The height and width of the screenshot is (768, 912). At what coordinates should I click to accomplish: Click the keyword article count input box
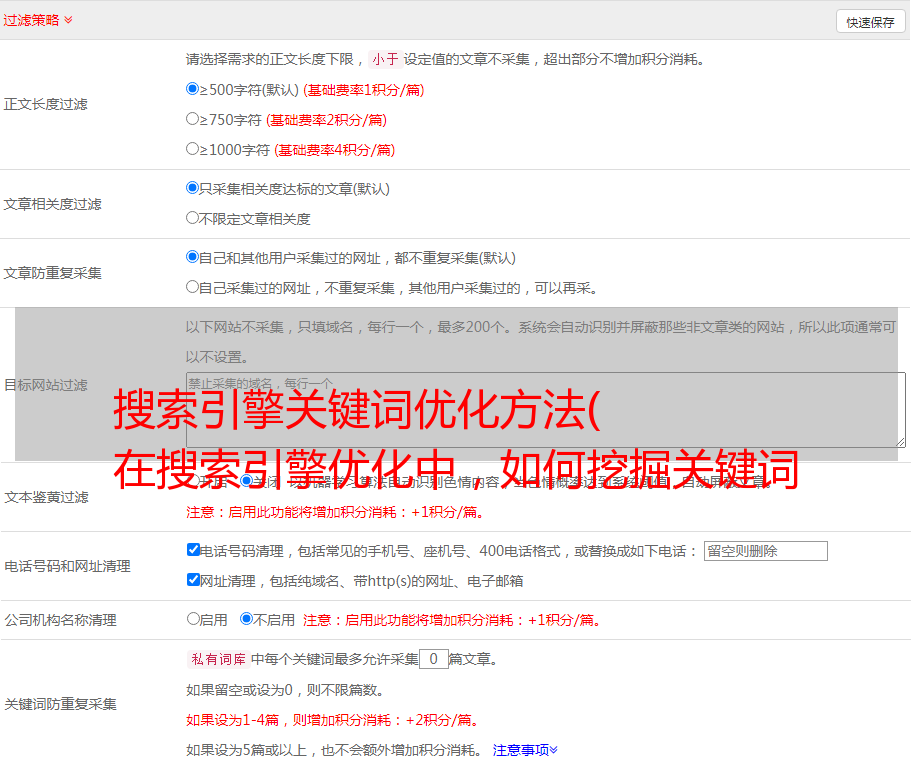[x=433, y=659]
